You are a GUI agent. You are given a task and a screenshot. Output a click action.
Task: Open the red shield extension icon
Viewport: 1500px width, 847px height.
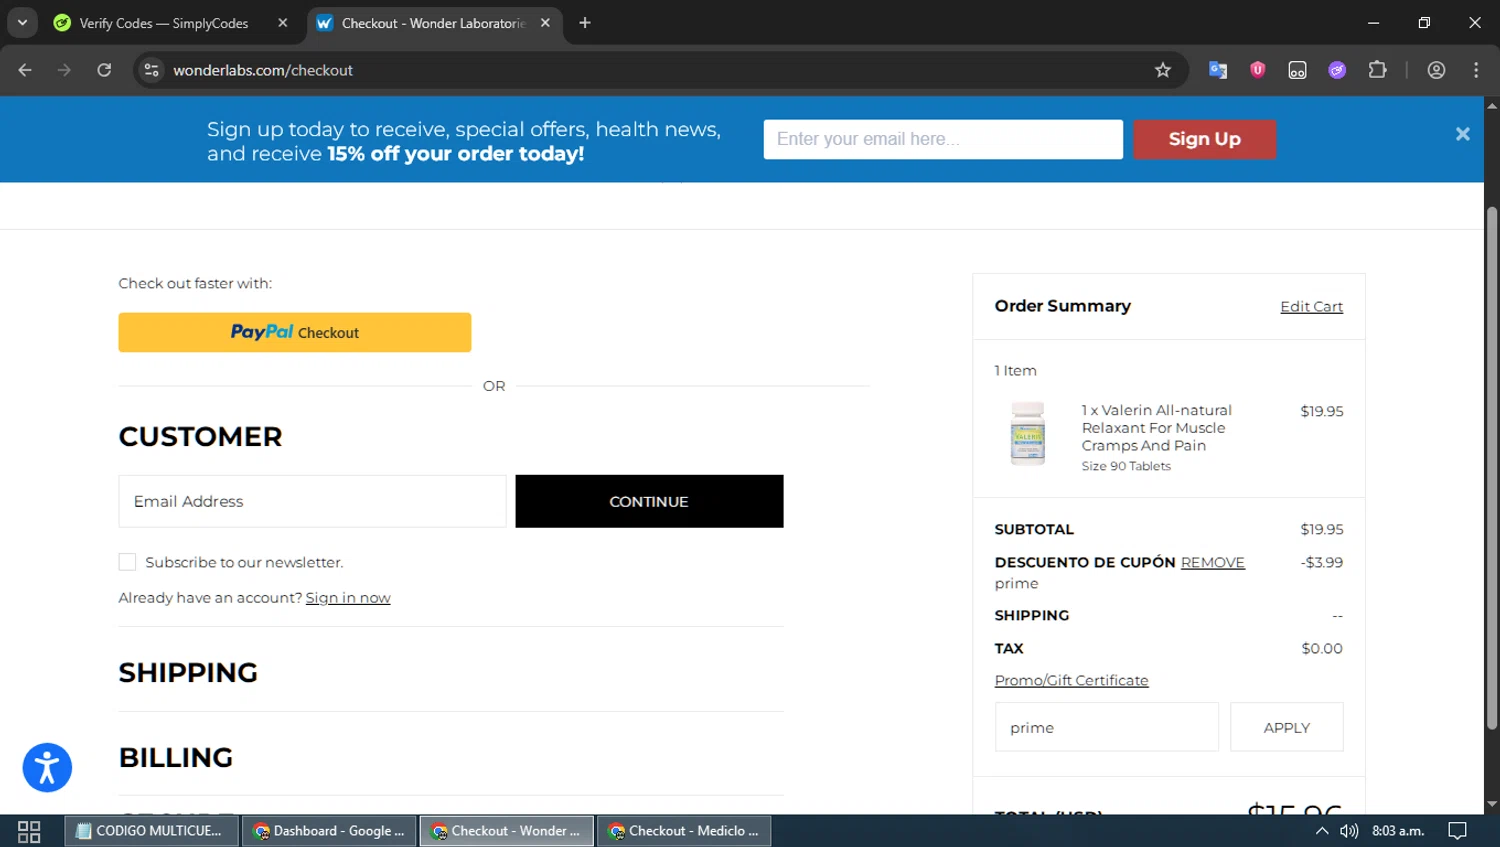(1257, 70)
